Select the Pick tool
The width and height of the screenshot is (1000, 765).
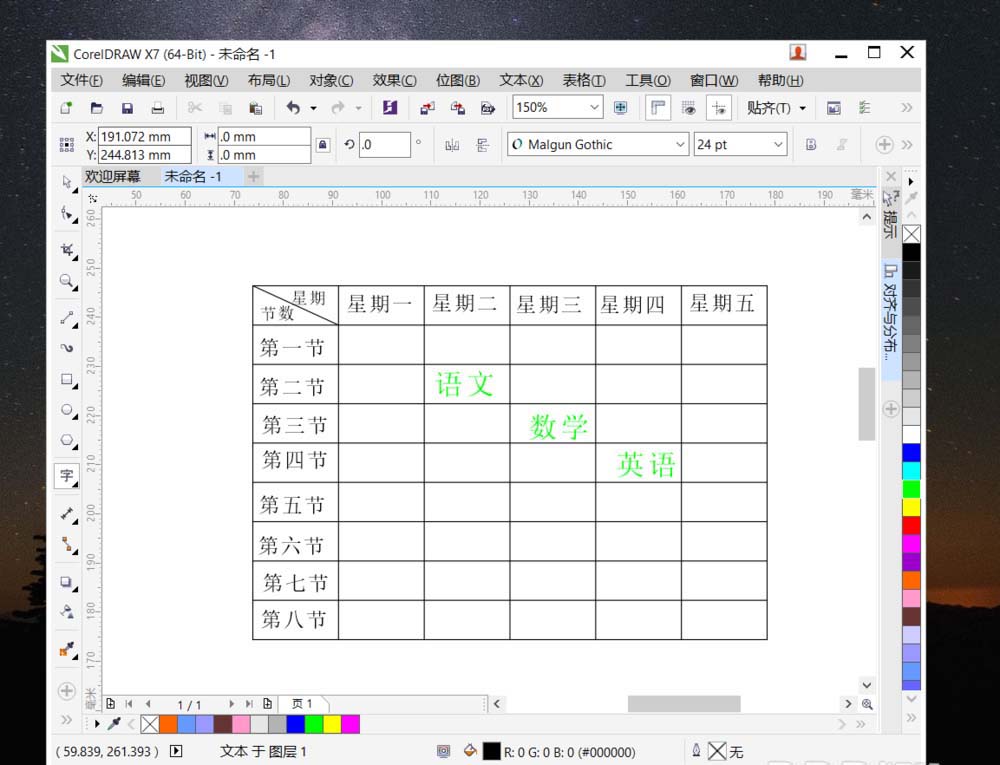tap(66, 183)
